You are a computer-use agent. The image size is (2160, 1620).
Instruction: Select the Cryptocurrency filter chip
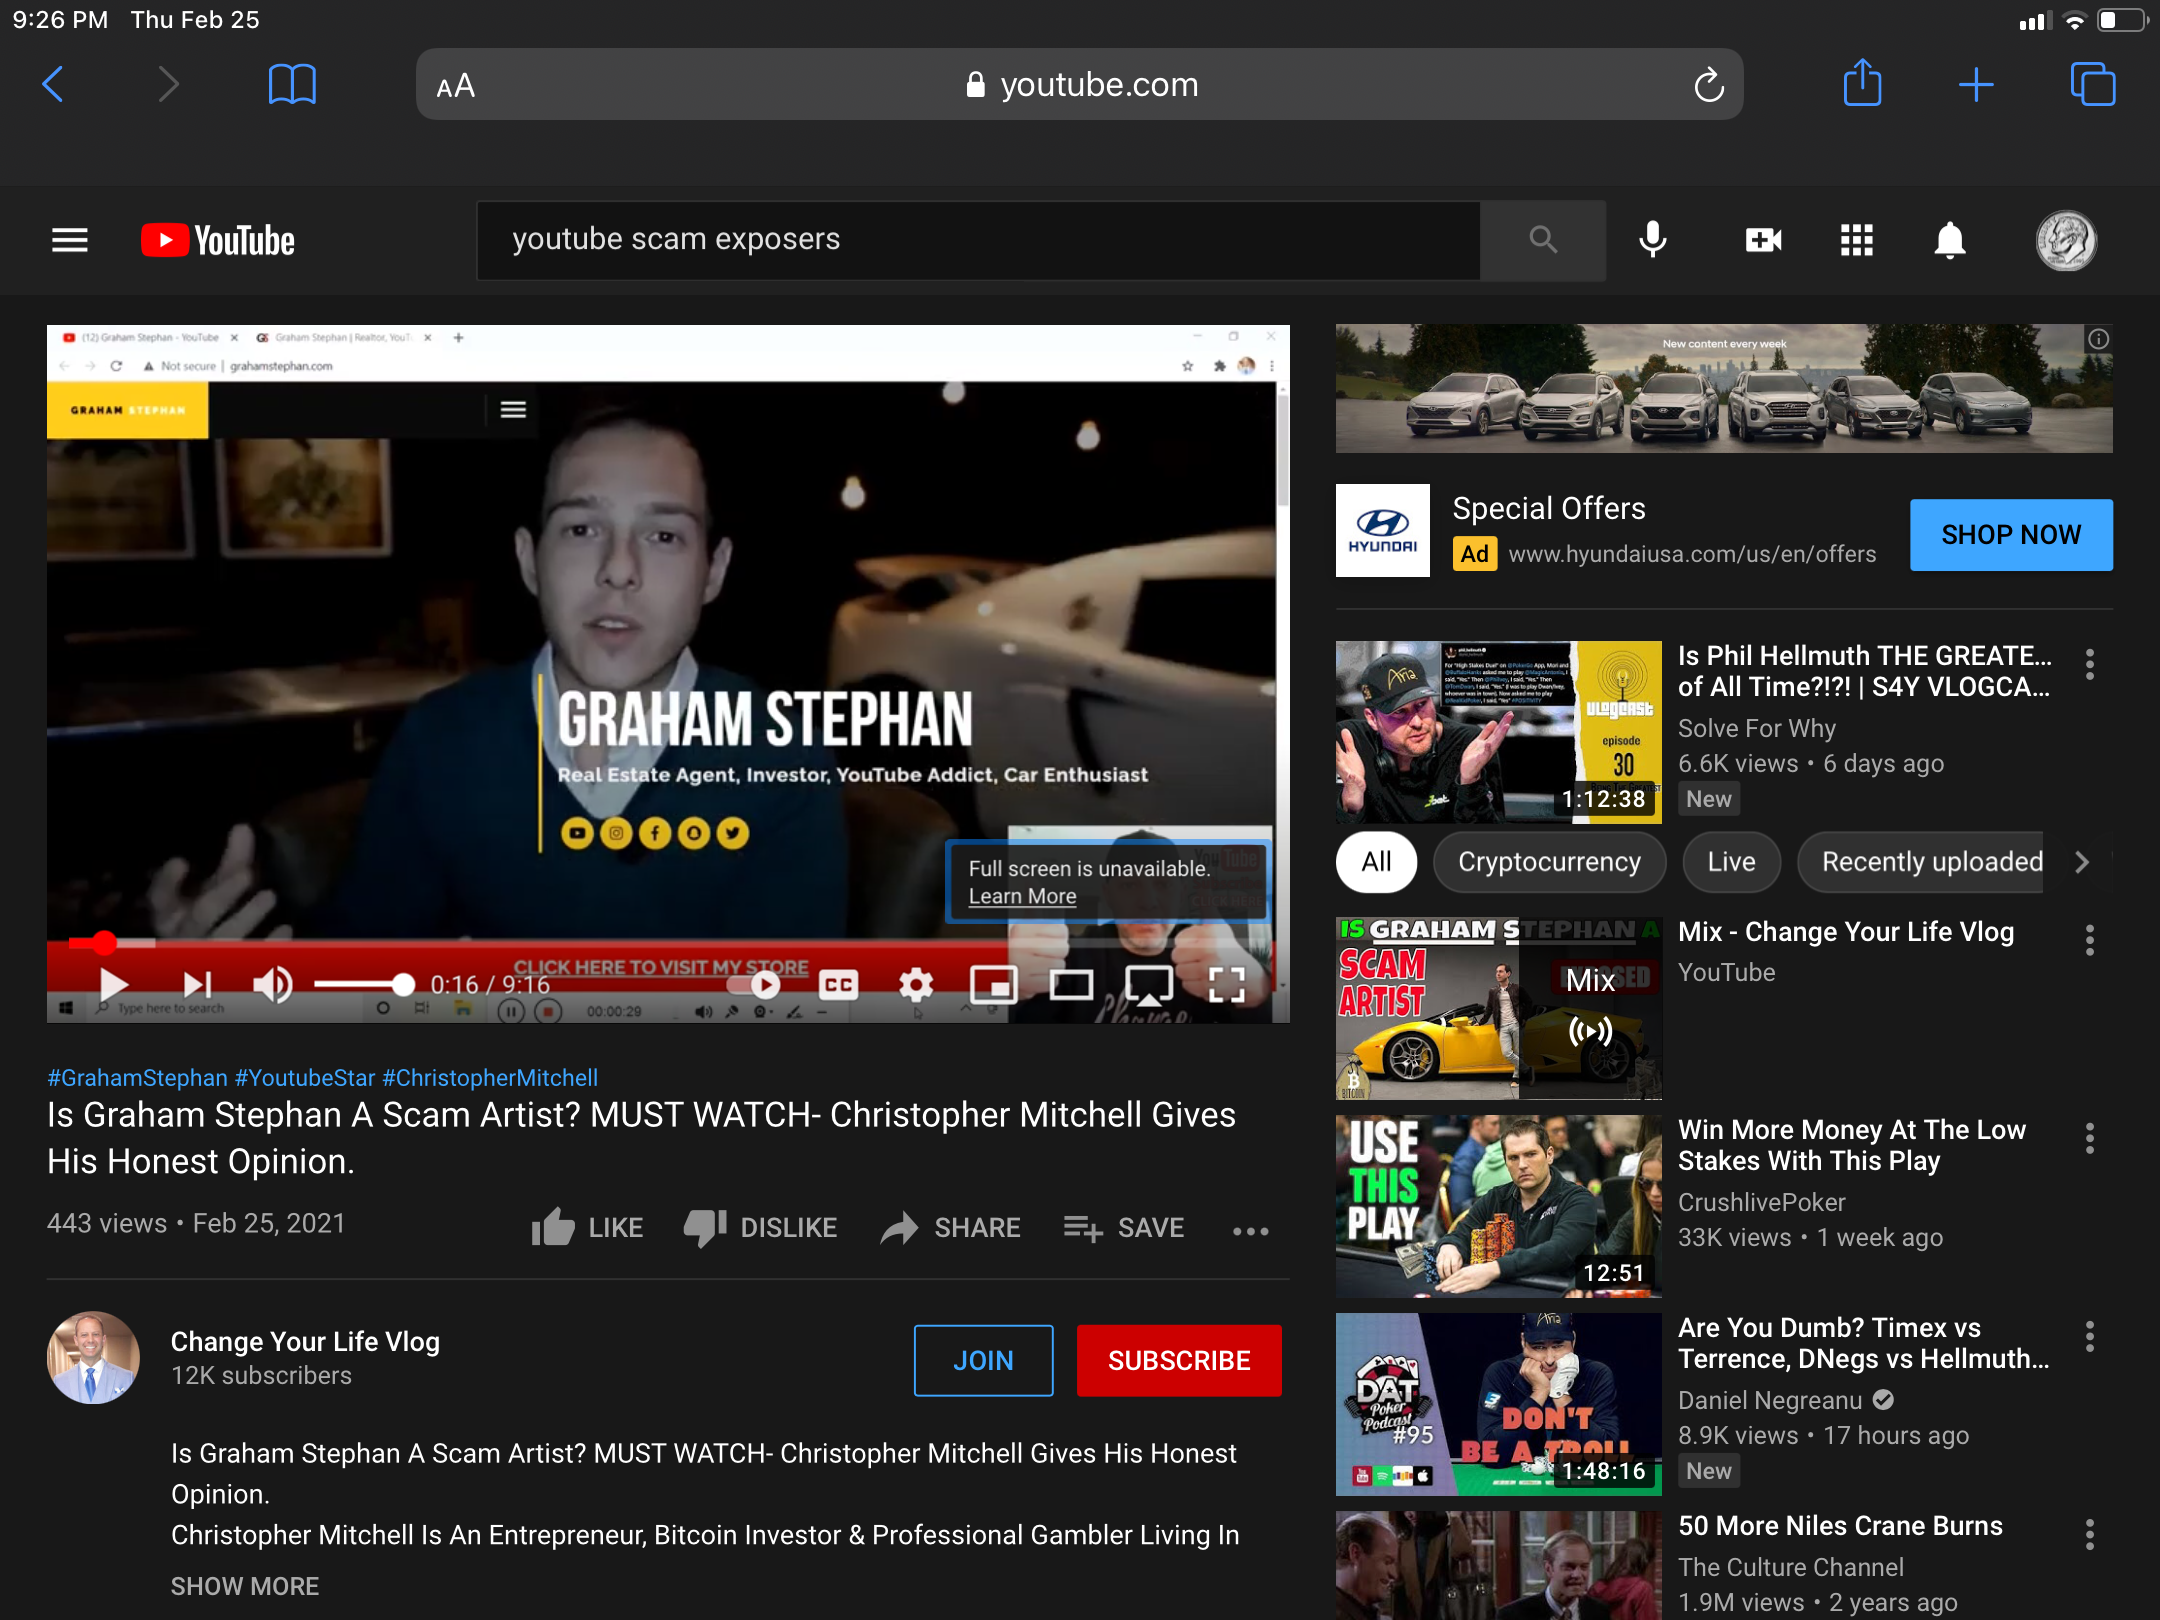[1549, 862]
